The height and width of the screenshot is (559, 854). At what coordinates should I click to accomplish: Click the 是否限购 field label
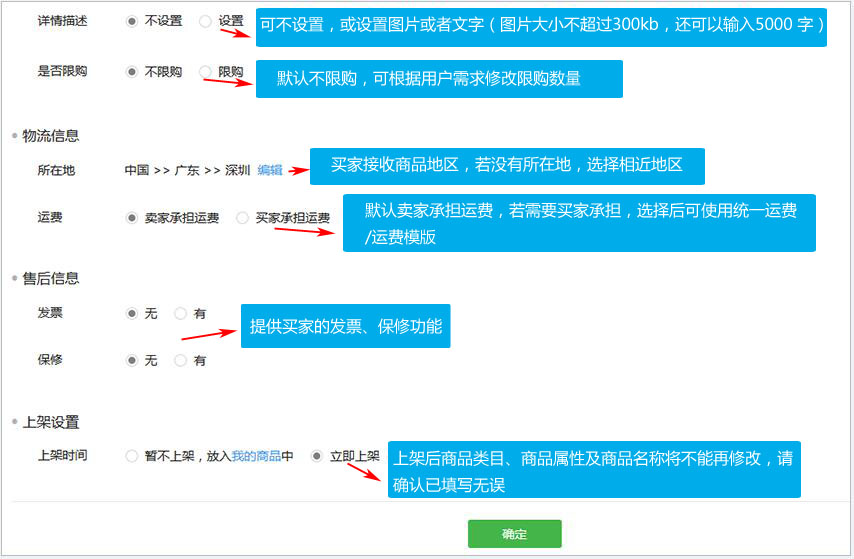[62, 71]
